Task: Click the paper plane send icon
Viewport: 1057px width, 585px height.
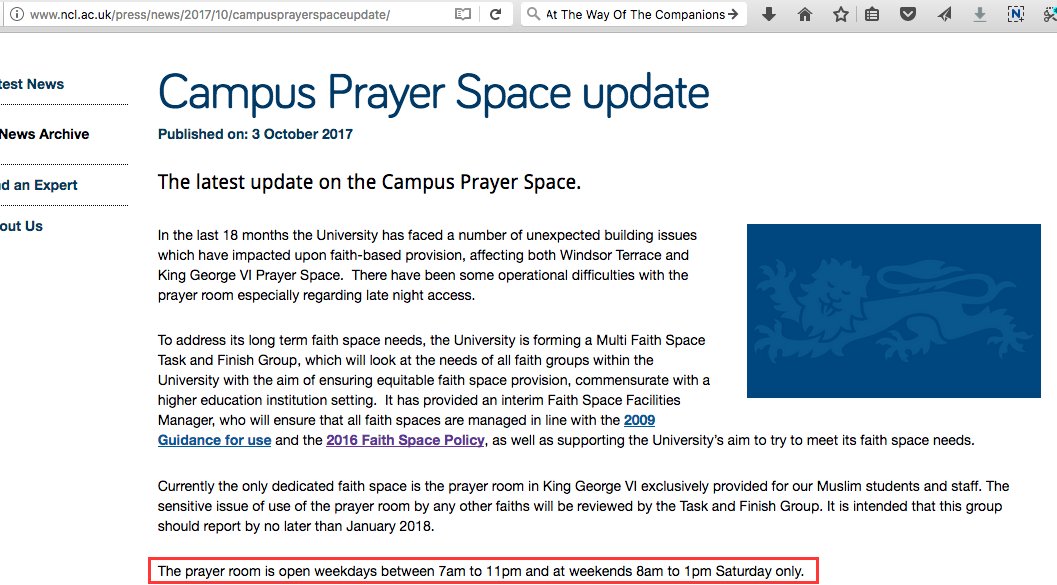Action: (944, 14)
